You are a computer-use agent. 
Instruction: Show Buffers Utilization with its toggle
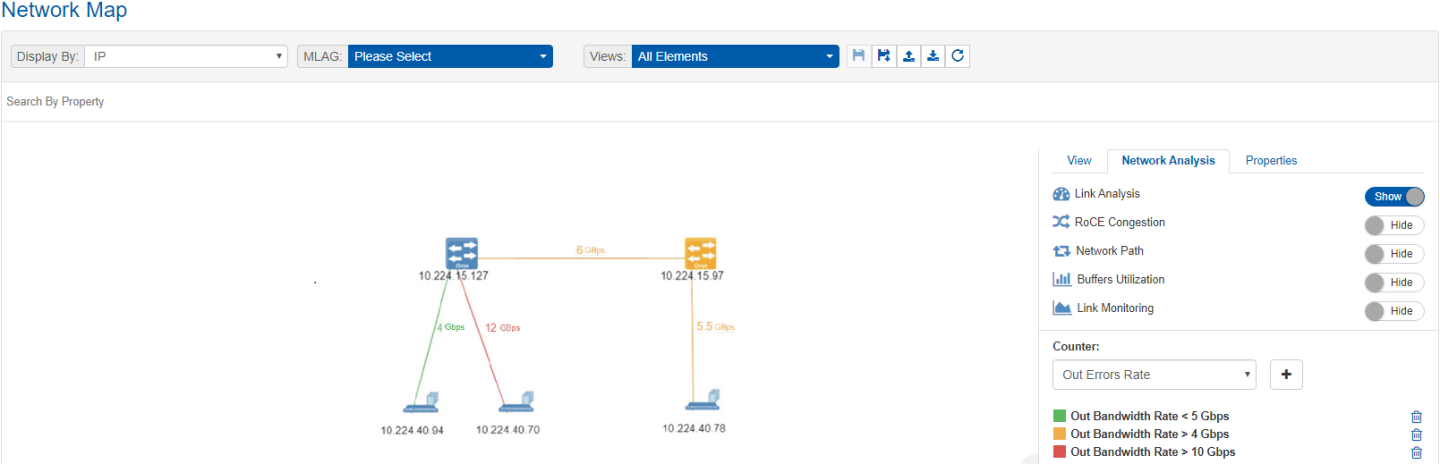point(1394,282)
